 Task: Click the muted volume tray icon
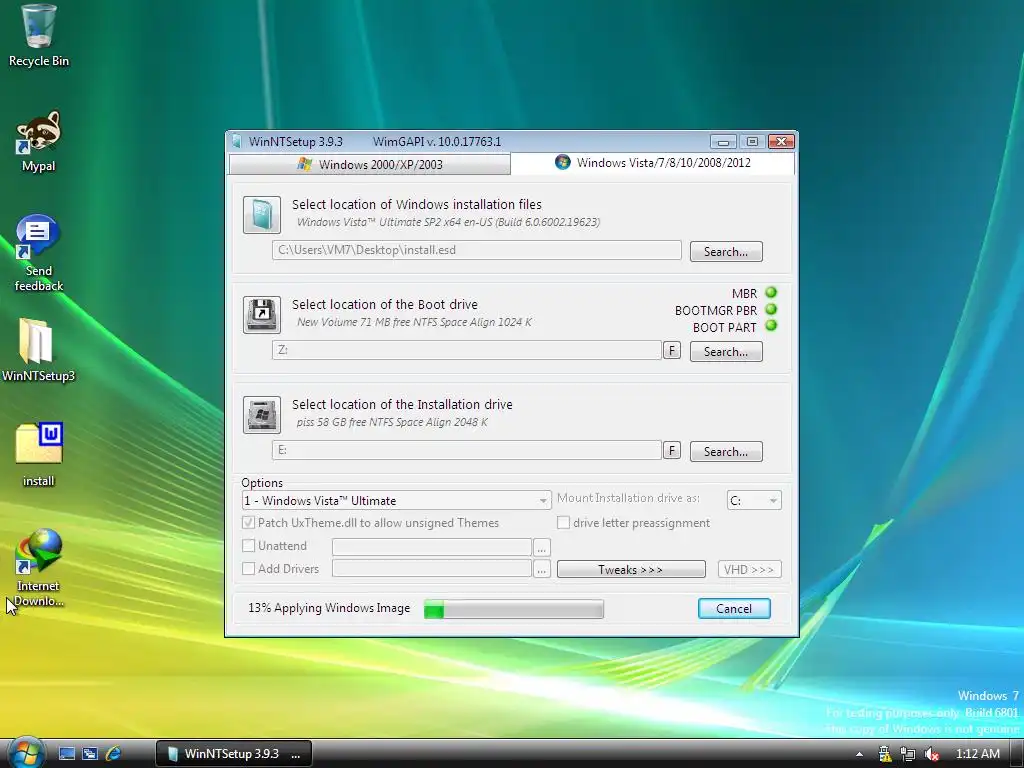[x=932, y=754]
